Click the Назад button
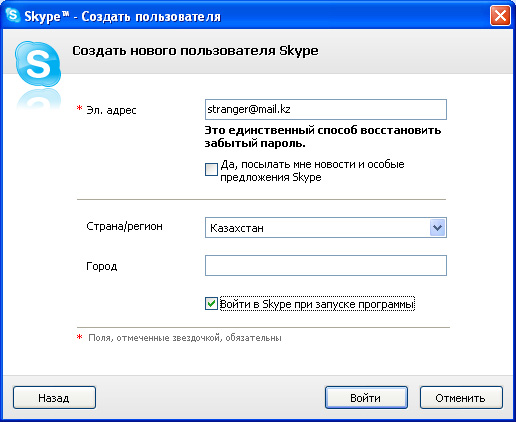Viewport: 516px width, 422px height. click(54, 398)
